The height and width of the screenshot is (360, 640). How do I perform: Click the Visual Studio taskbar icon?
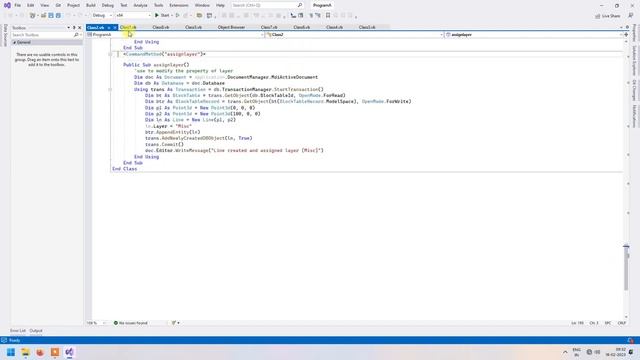[69, 352]
